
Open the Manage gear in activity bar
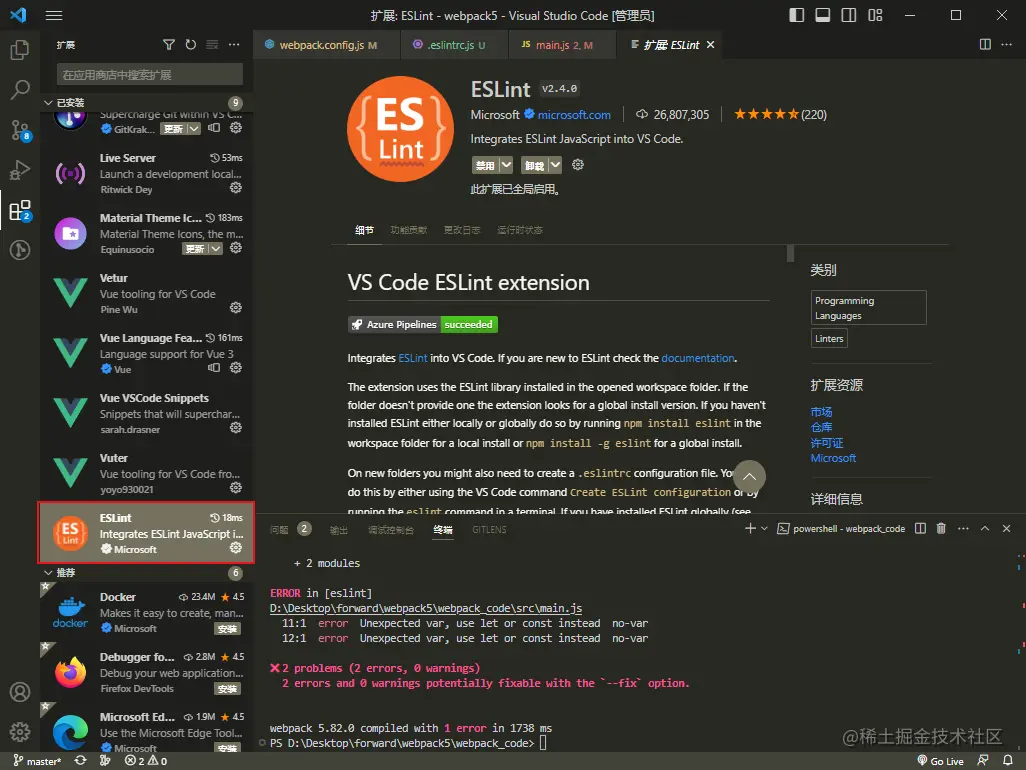(20, 731)
